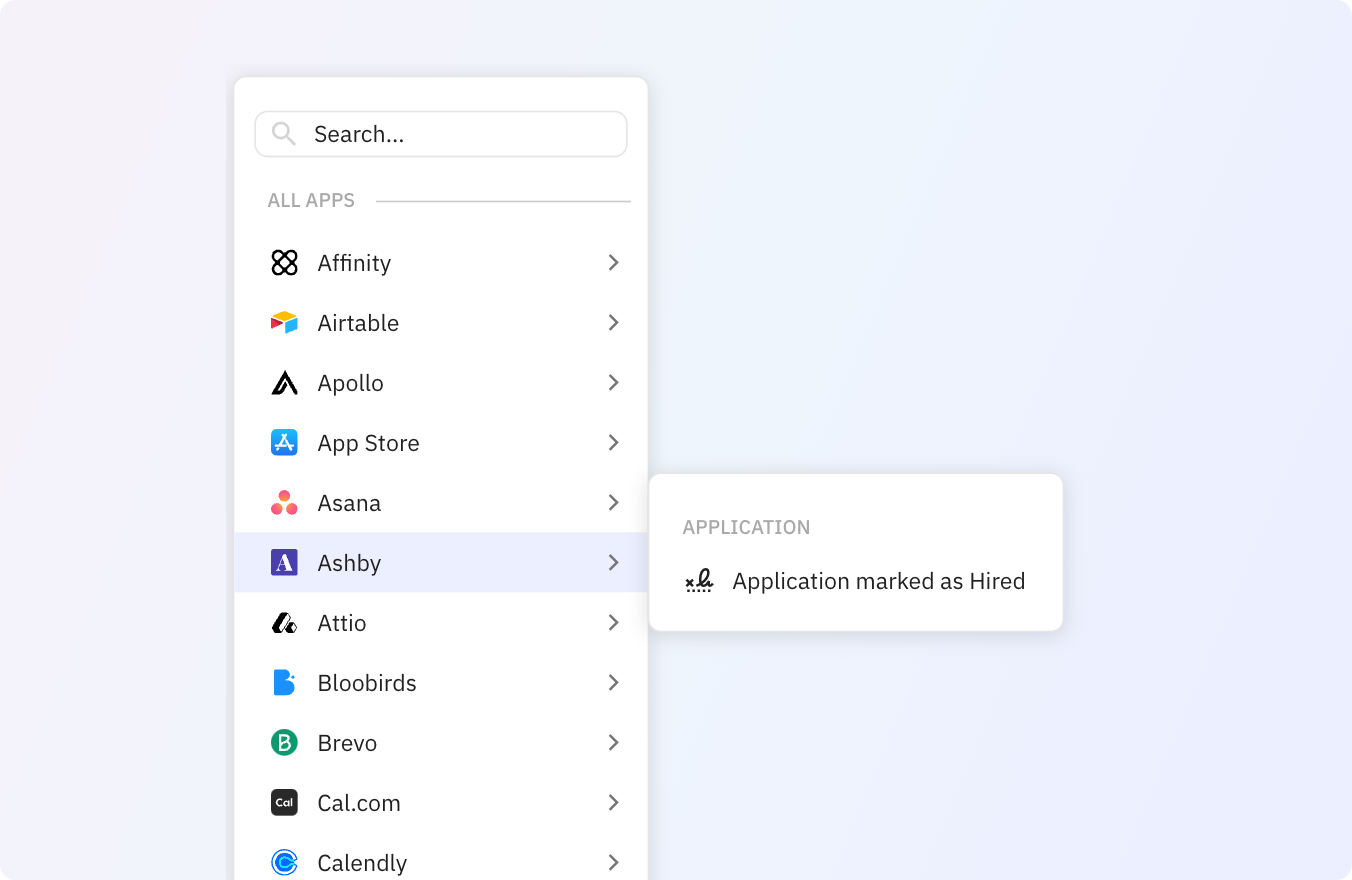The width and height of the screenshot is (1352, 880).
Task: Open the Calendly app entry
Action: point(441,860)
